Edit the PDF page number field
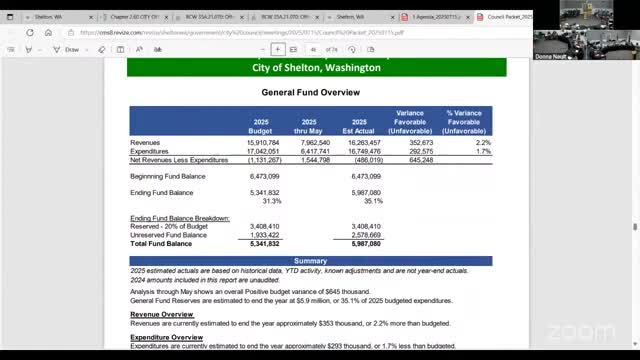 [313, 50]
